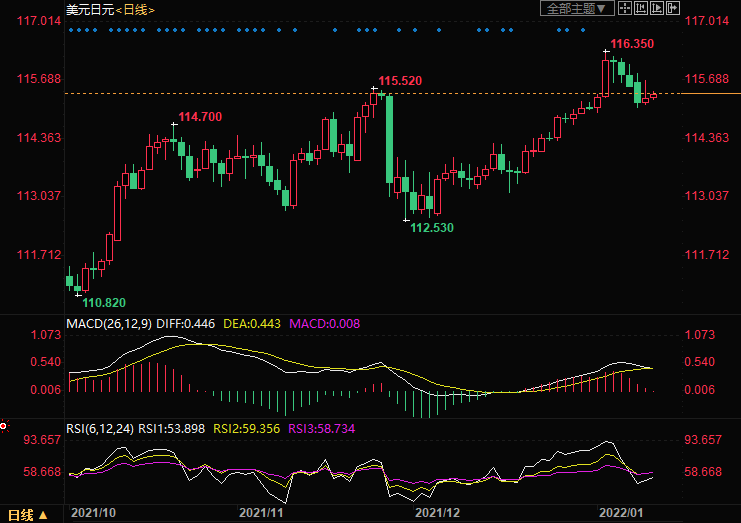
Task: Click the crosshair cursor icon
Action: [x=624, y=8]
